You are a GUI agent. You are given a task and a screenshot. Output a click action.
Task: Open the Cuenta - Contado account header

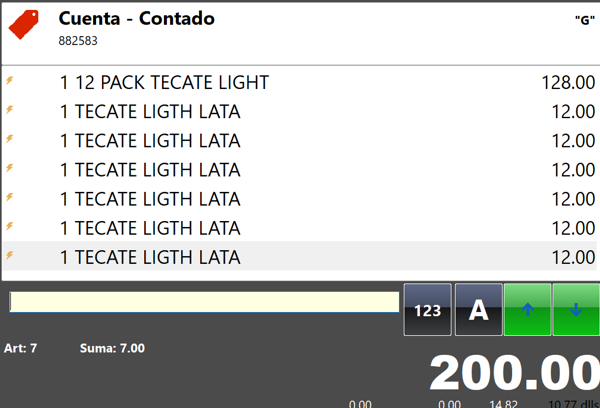coord(137,19)
